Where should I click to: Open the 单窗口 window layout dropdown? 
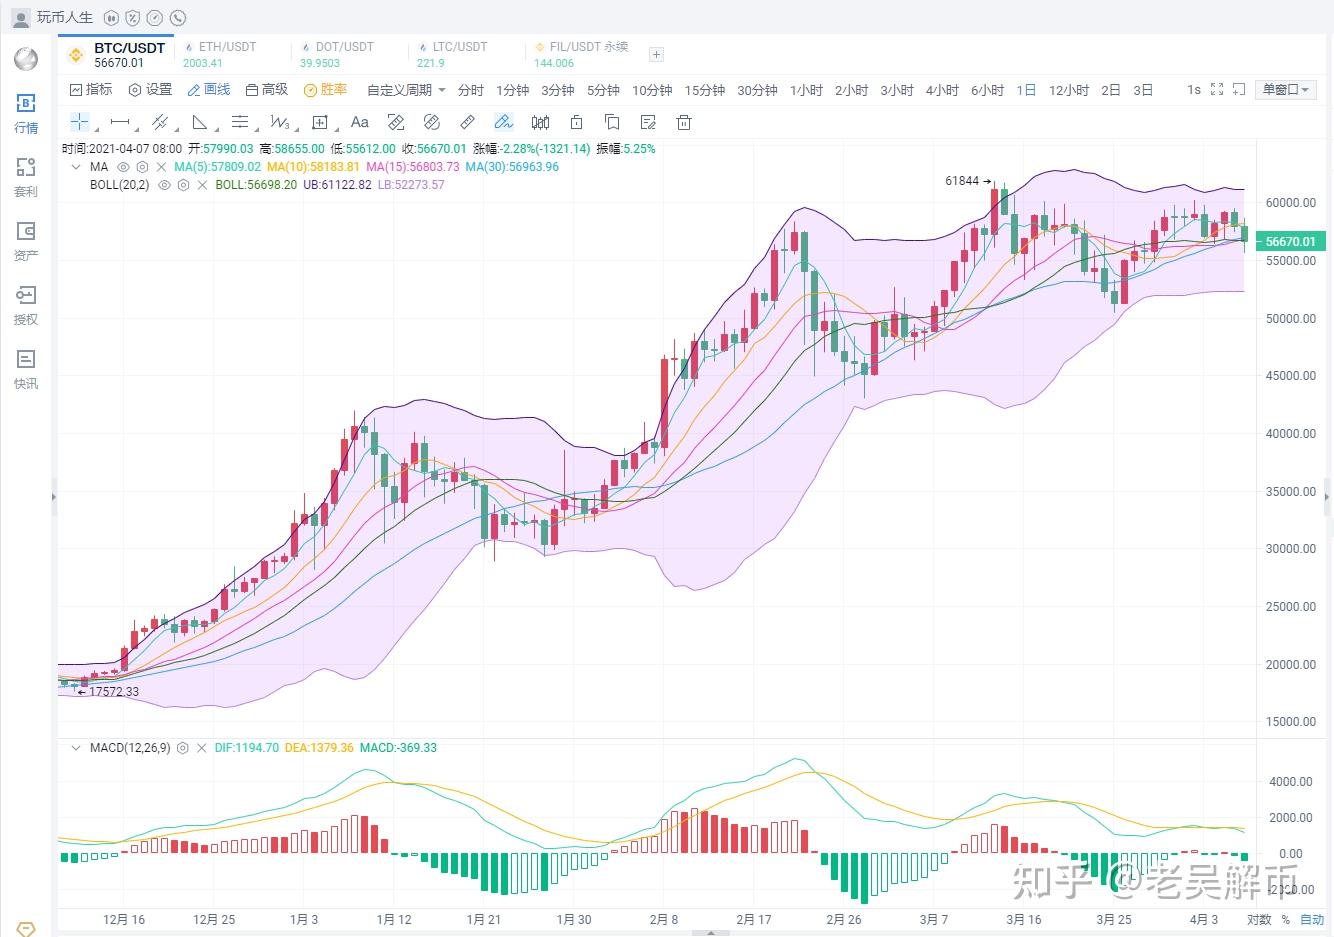1284,89
